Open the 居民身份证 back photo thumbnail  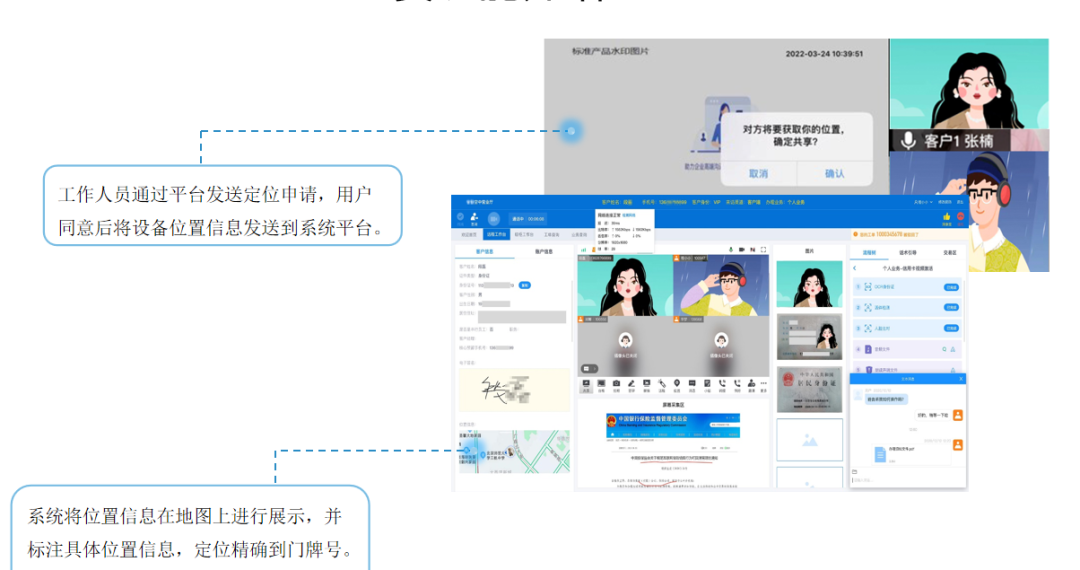[809, 390]
